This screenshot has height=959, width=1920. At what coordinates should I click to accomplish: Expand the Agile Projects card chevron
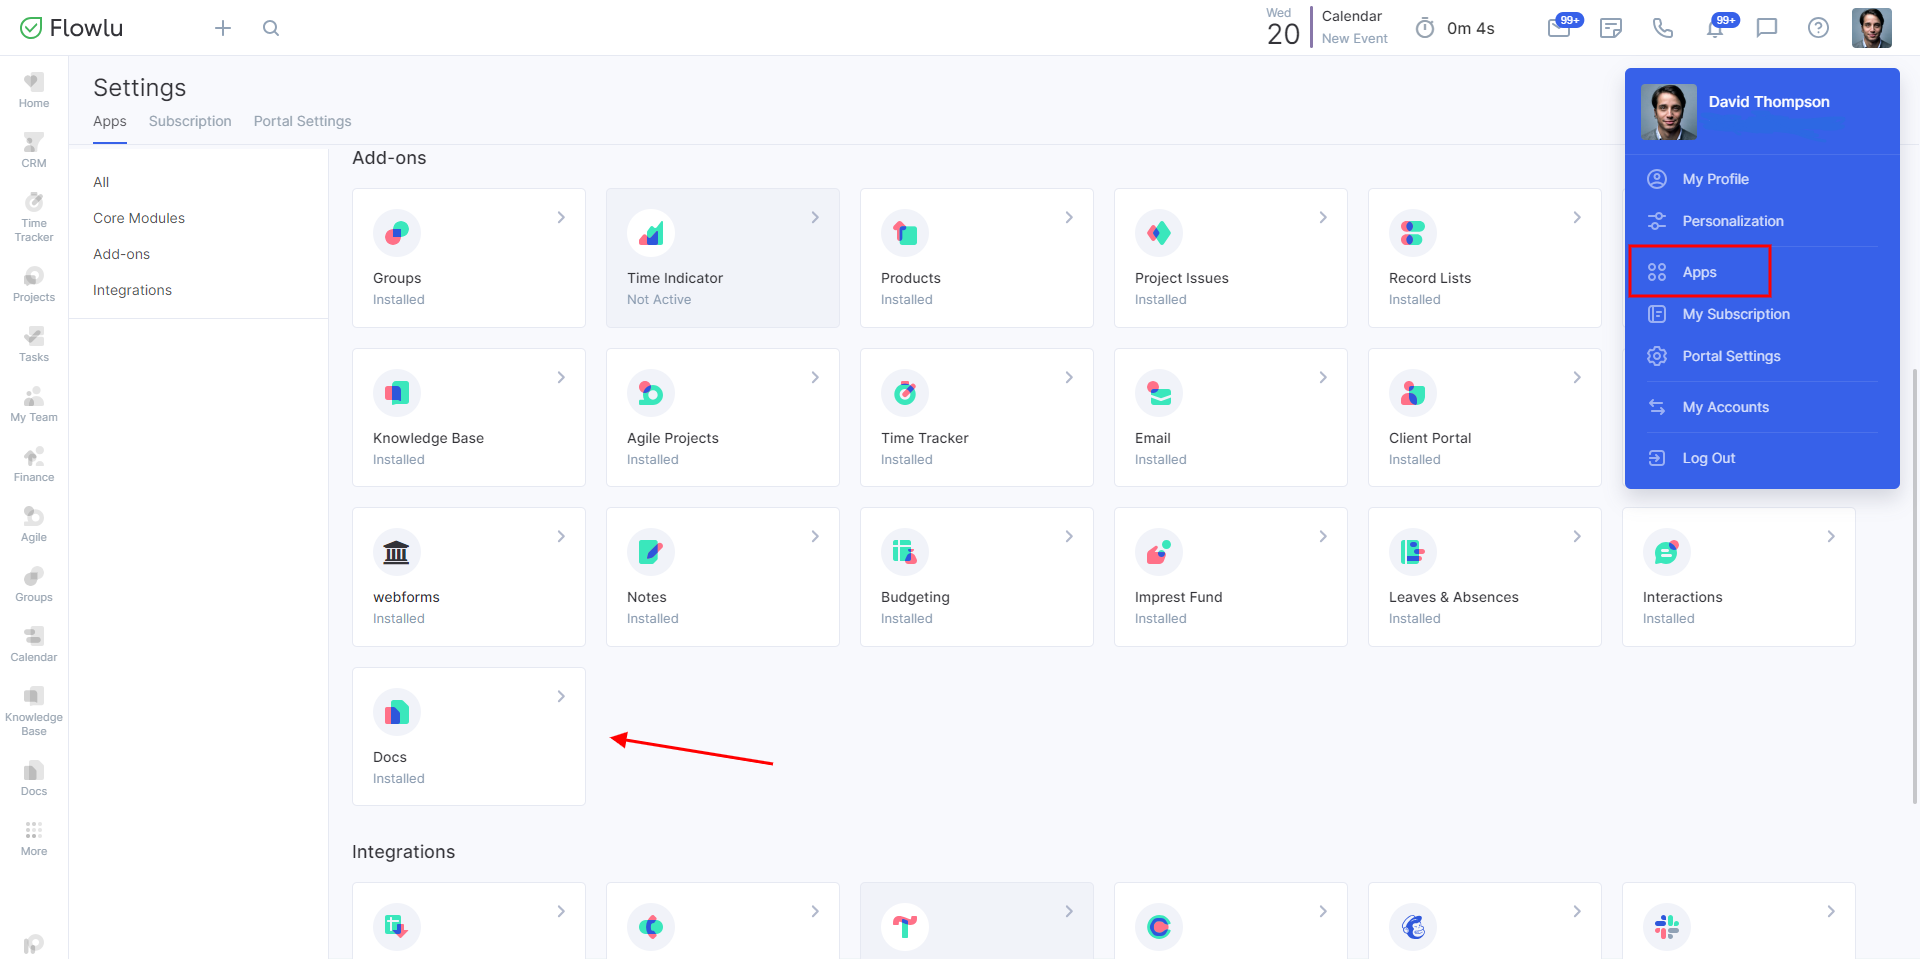[815, 377]
